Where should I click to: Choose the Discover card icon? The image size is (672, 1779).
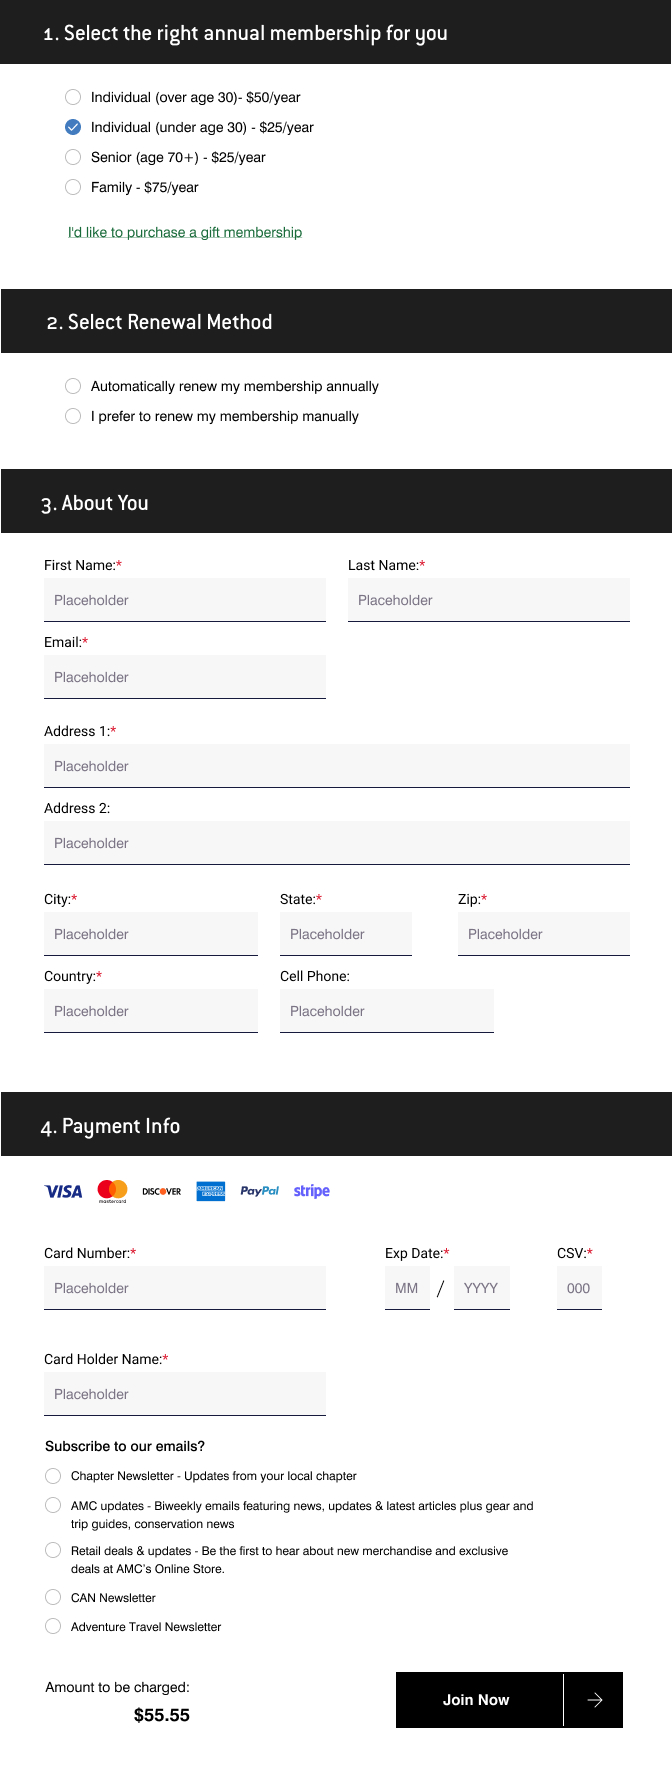(x=161, y=1191)
